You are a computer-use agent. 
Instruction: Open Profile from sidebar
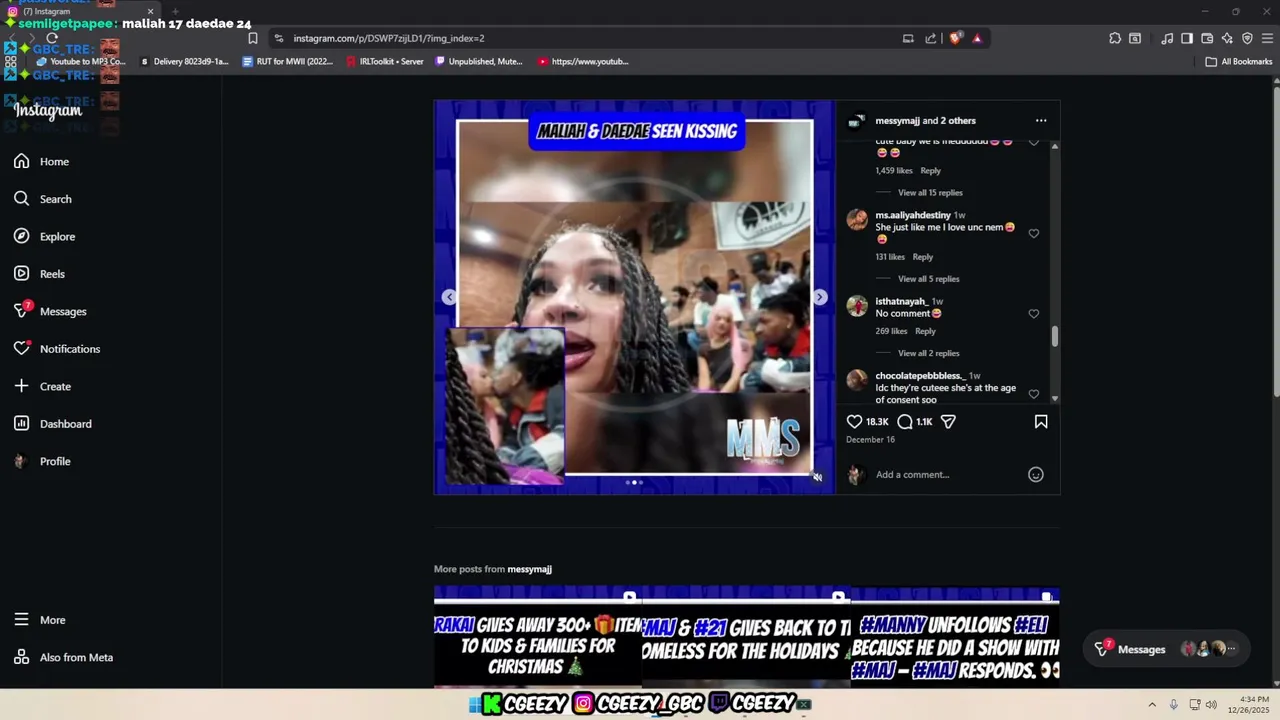point(42,461)
